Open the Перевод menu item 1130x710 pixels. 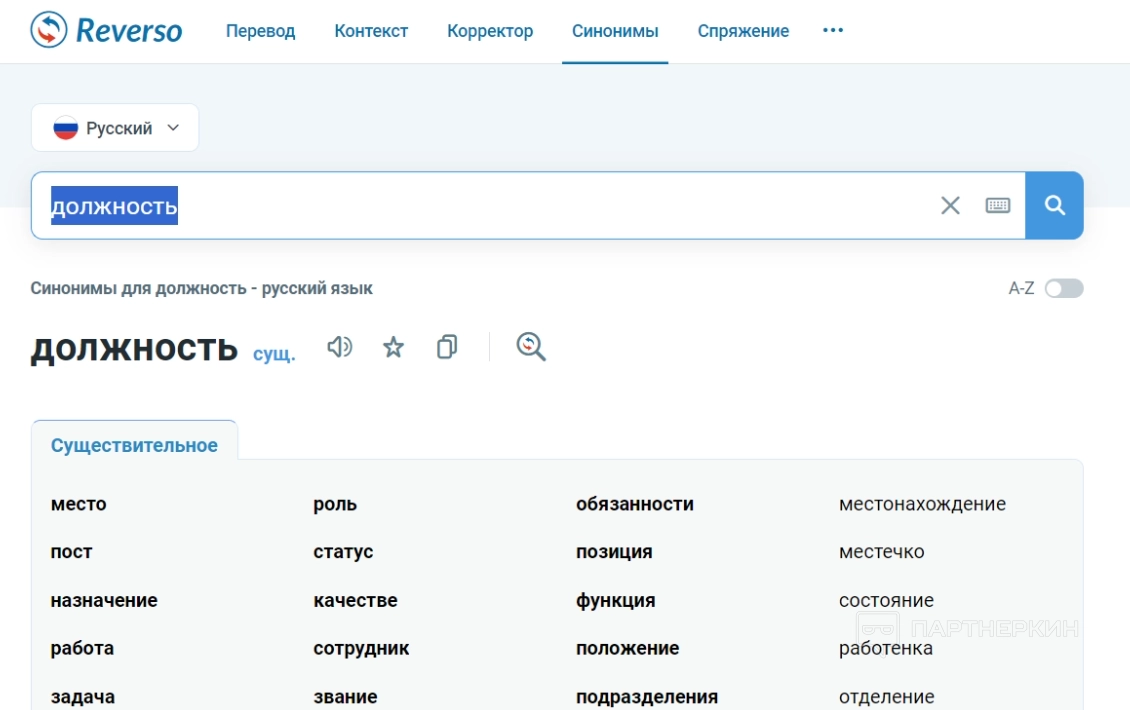pos(260,31)
